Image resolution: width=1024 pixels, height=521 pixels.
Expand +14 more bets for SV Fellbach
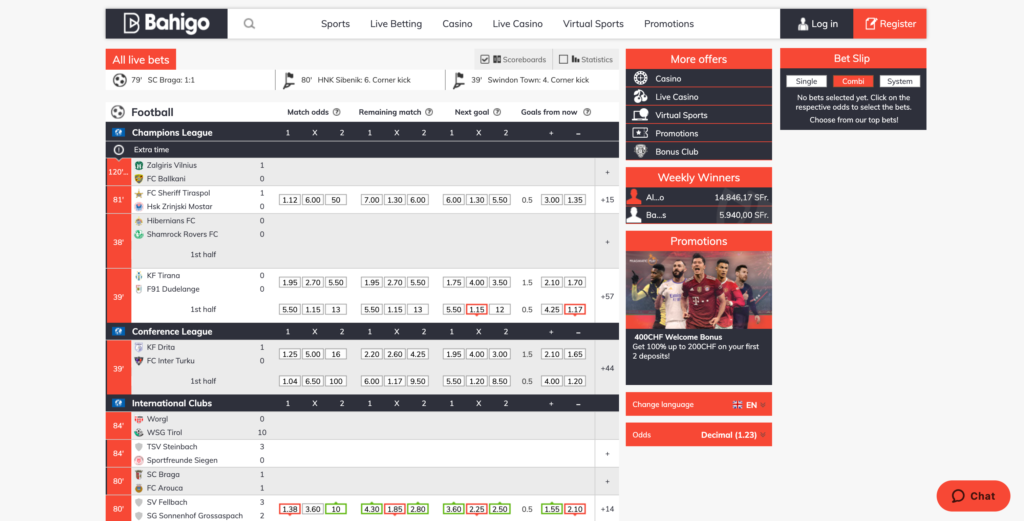[x=607, y=509]
